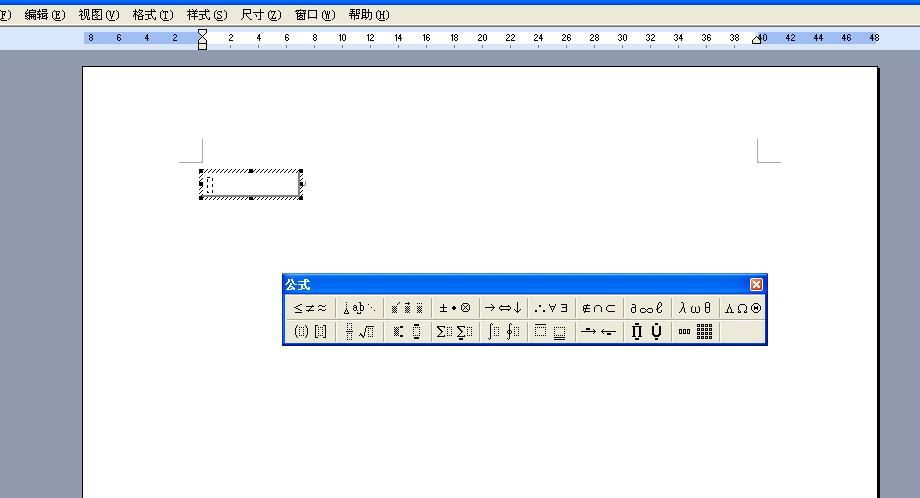This screenshot has height=498, width=920.
Task: Click the first line indent marker on ruler
Action: [202, 33]
